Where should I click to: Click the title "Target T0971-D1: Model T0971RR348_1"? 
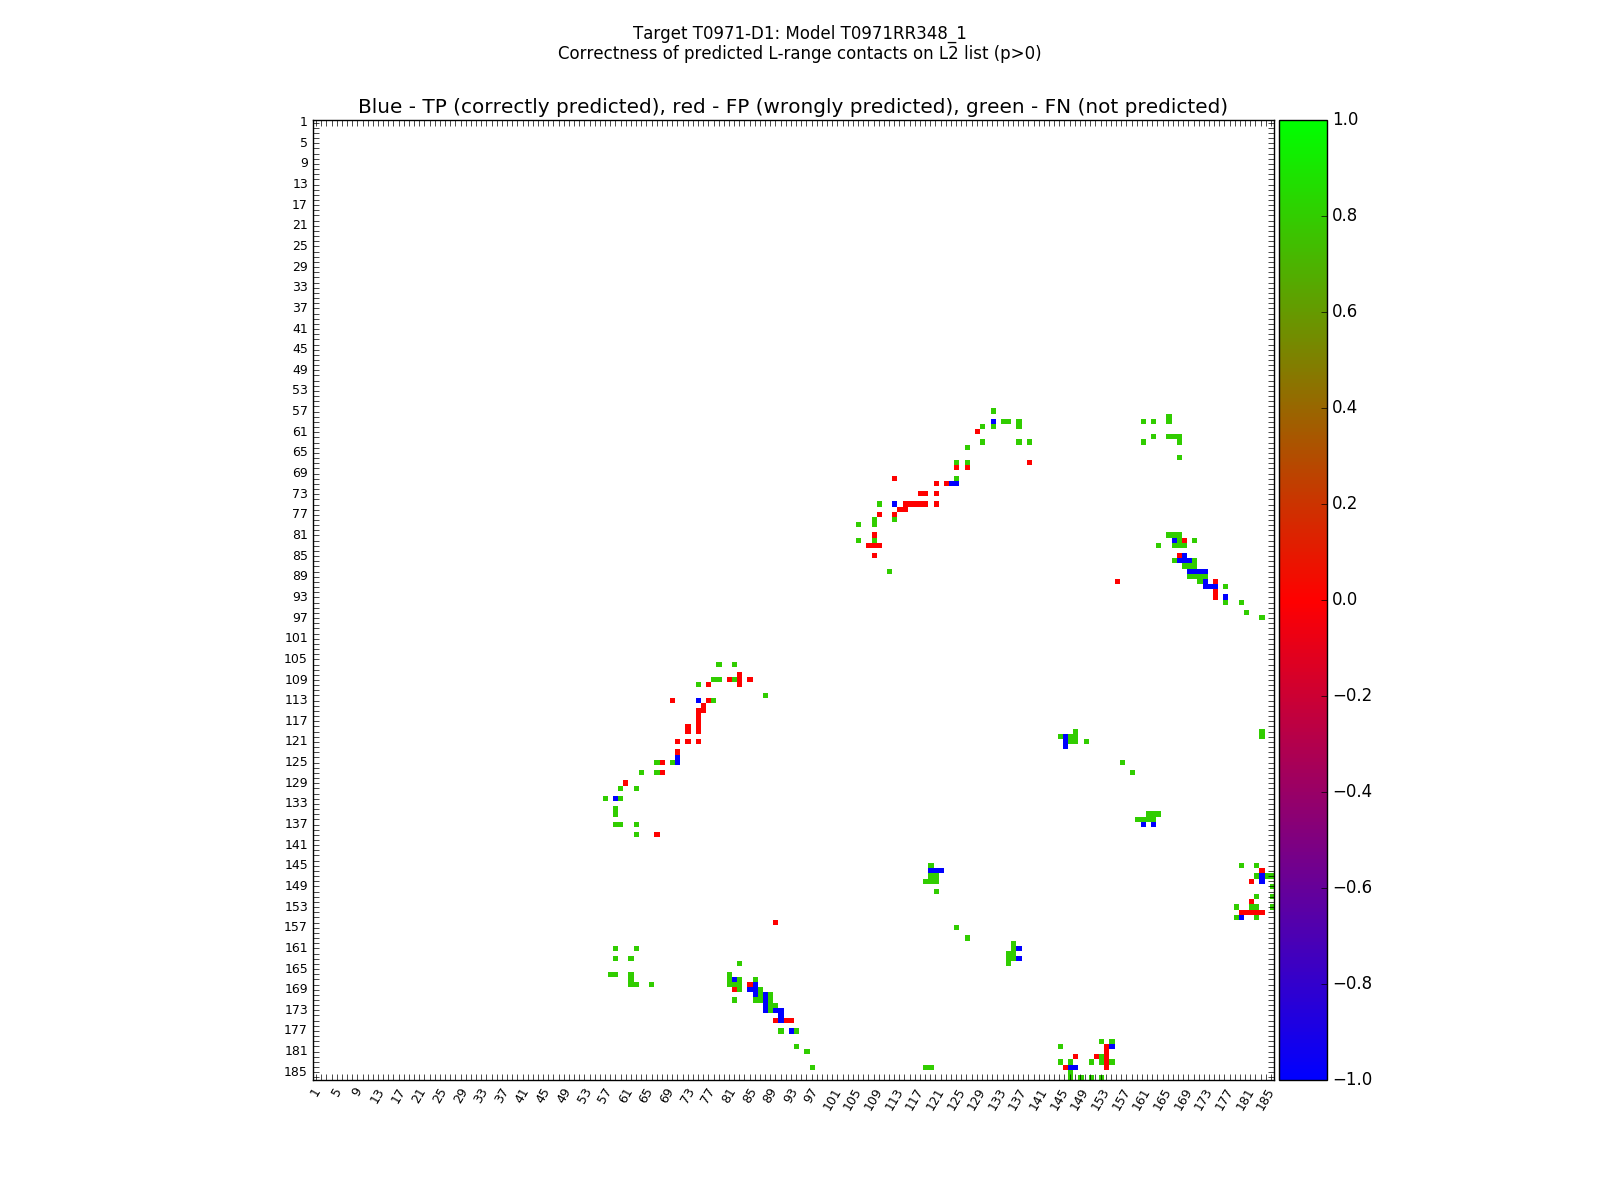tap(799, 33)
